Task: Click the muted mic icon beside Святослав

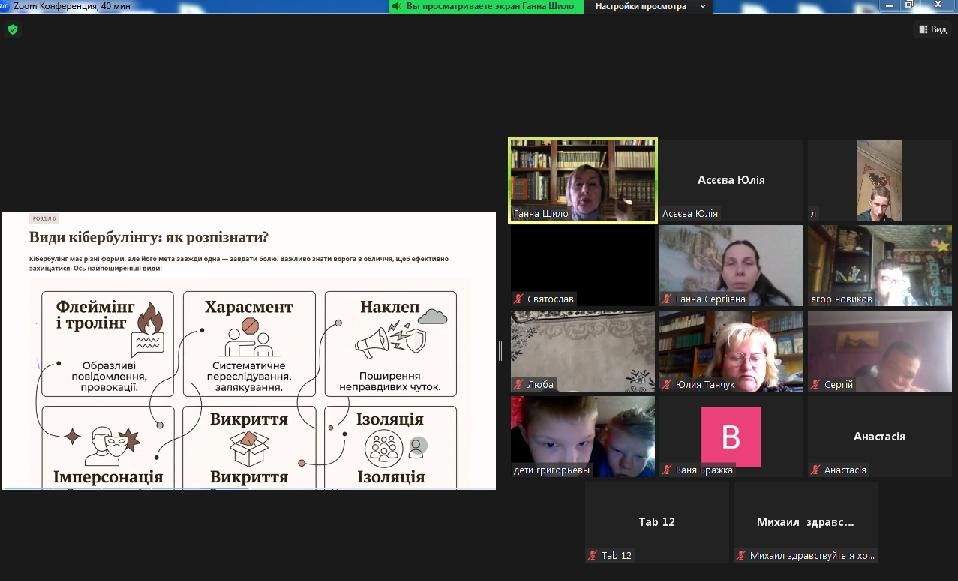Action: (x=517, y=298)
